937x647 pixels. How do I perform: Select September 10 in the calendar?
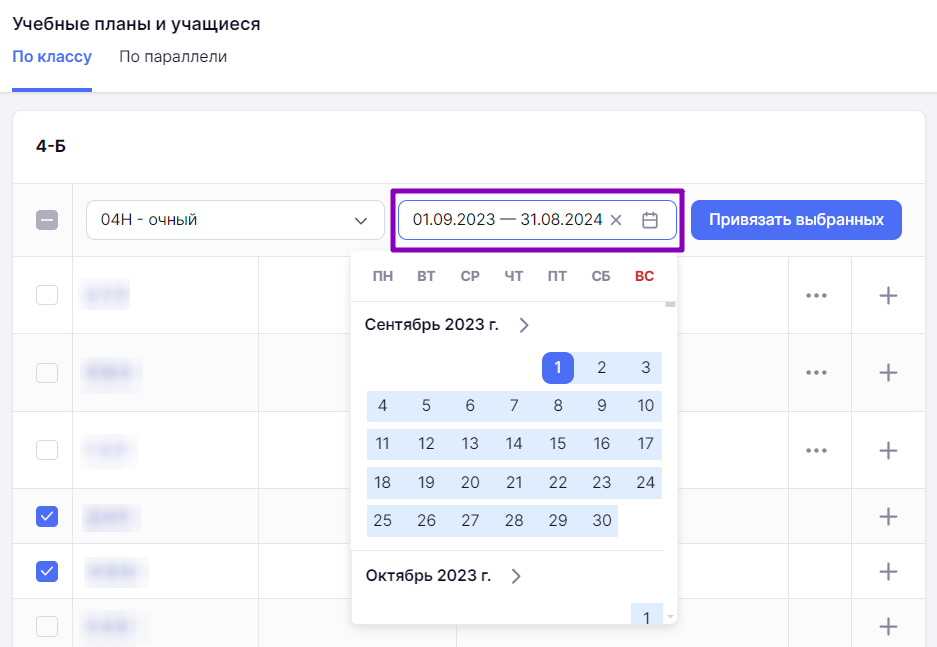(645, 406)
